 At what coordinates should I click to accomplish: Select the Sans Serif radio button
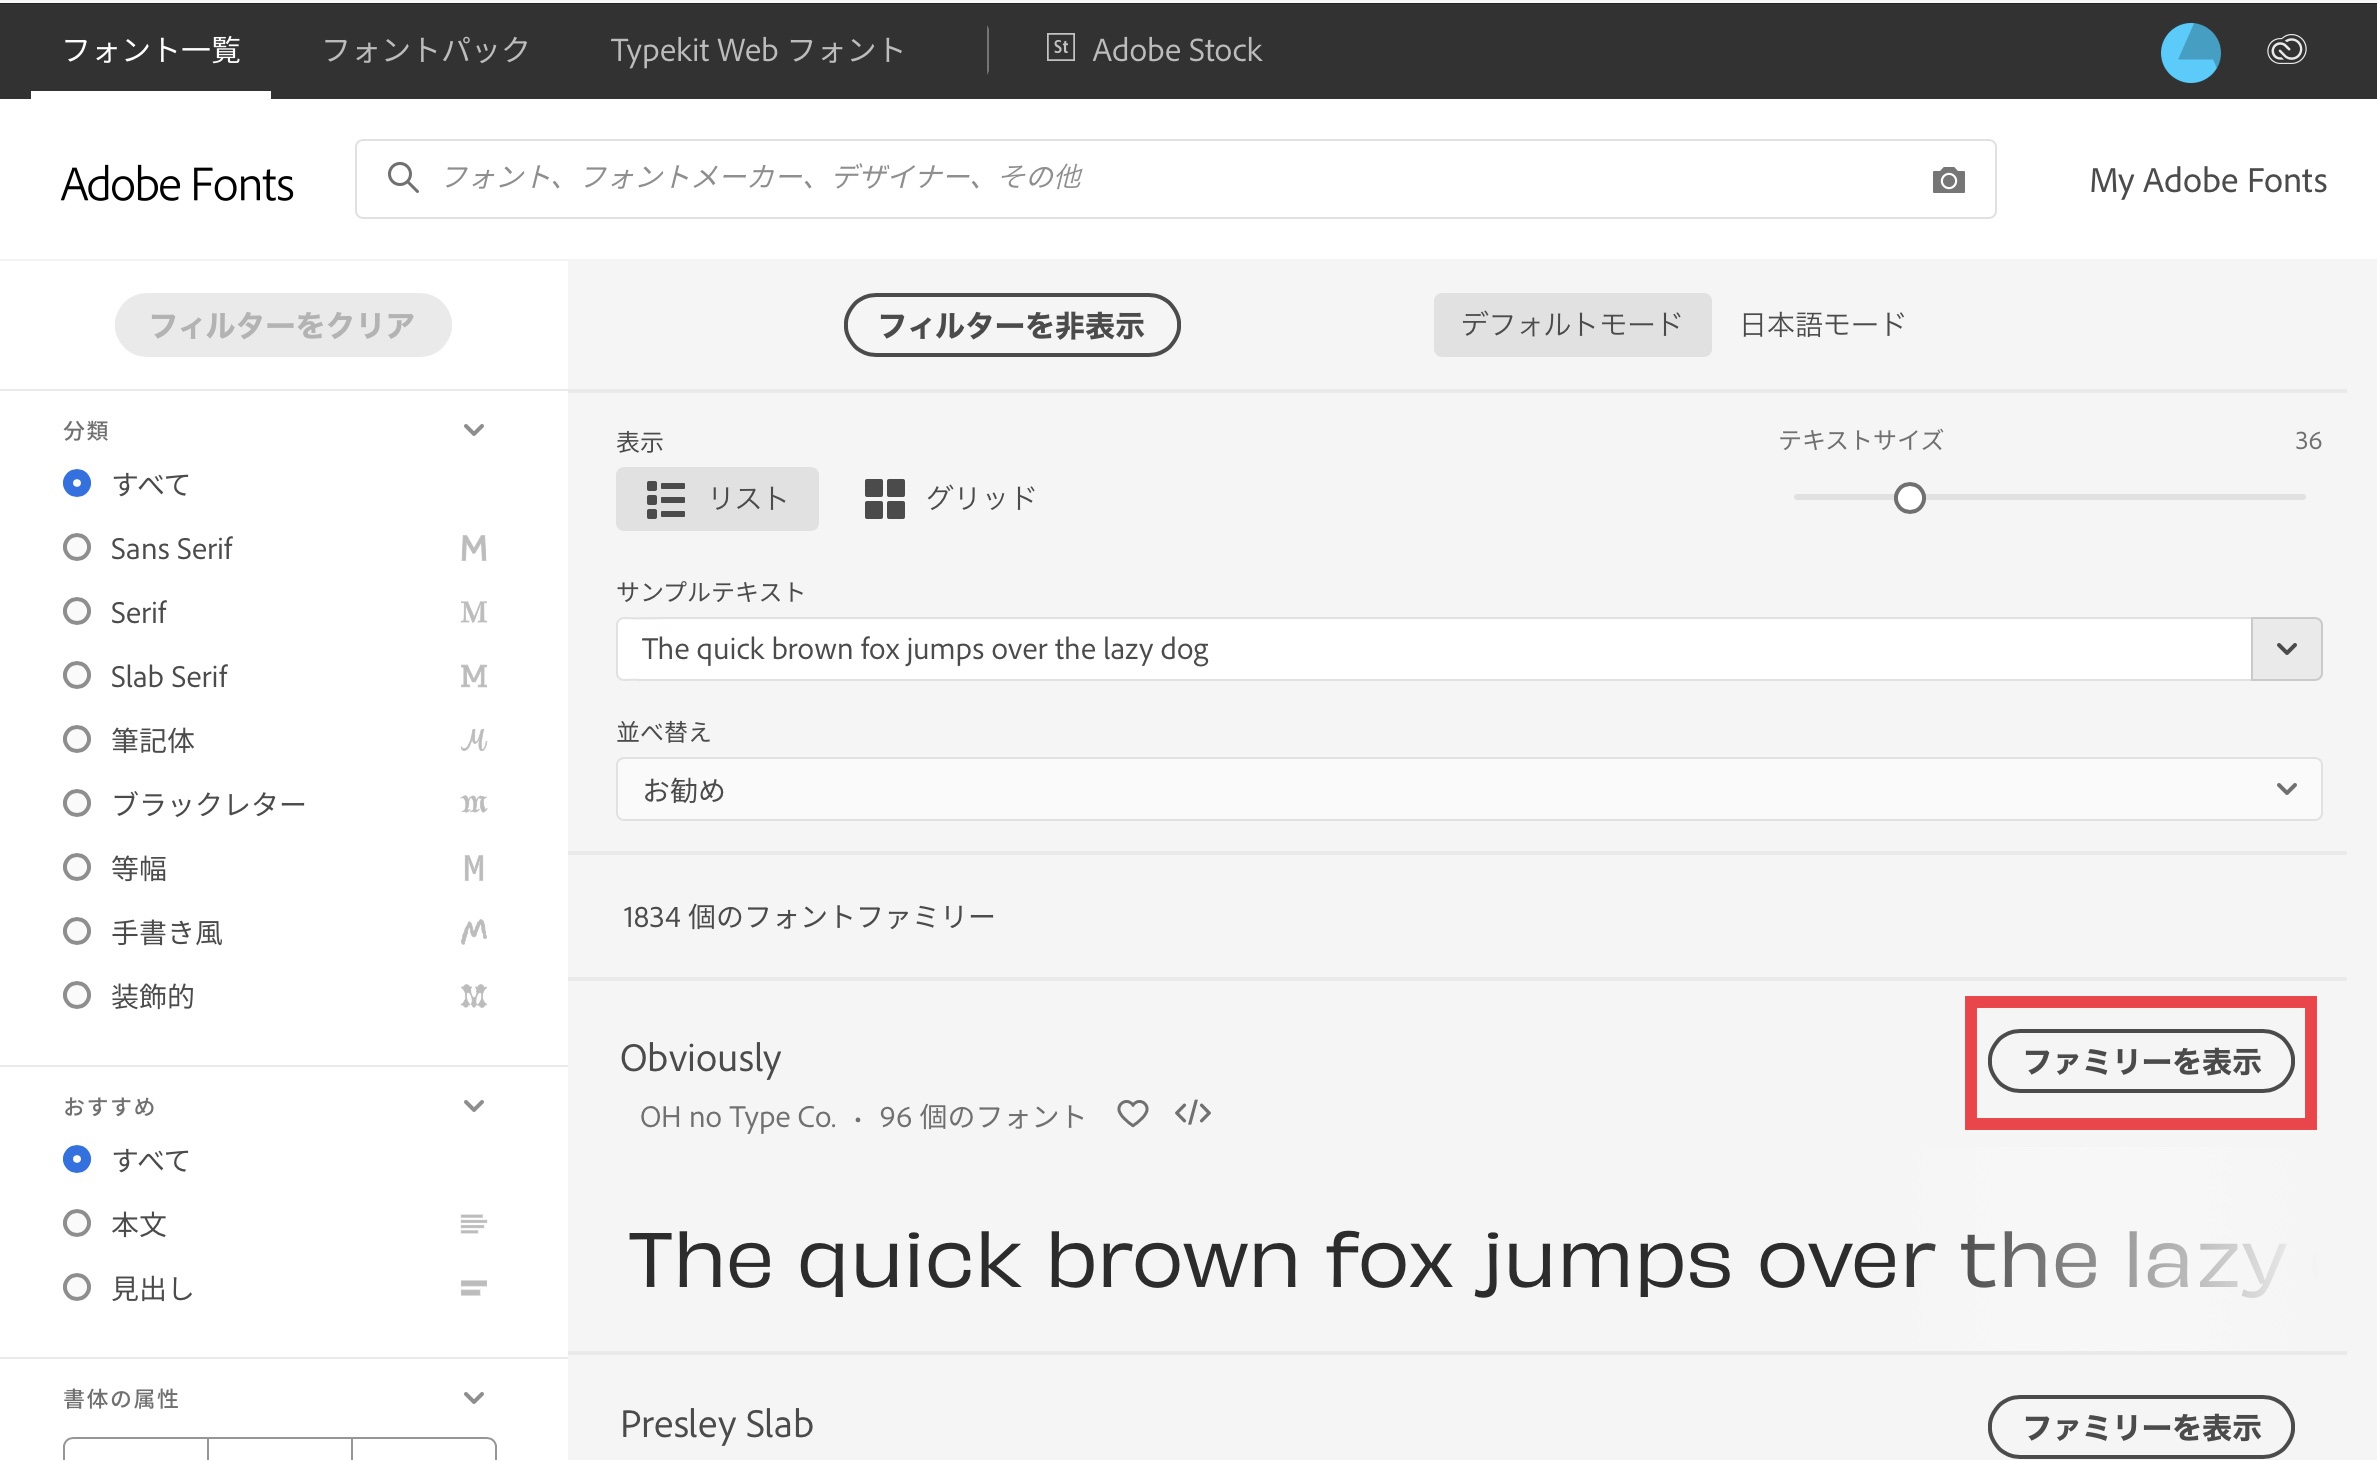(77, 548)
